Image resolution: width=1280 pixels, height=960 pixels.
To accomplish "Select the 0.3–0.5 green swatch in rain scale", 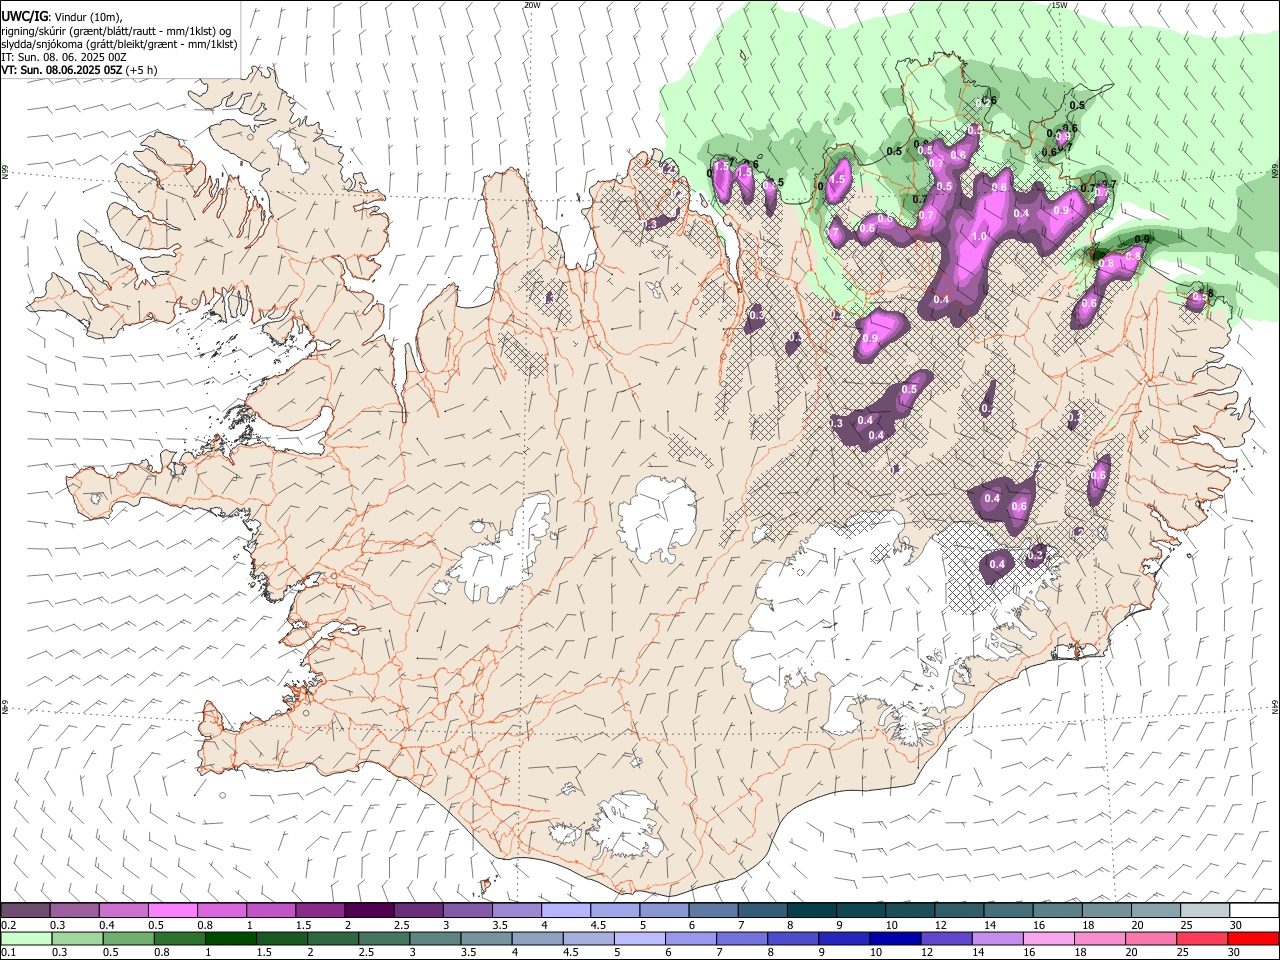I will pyautogui.click(x=75, y=939).
